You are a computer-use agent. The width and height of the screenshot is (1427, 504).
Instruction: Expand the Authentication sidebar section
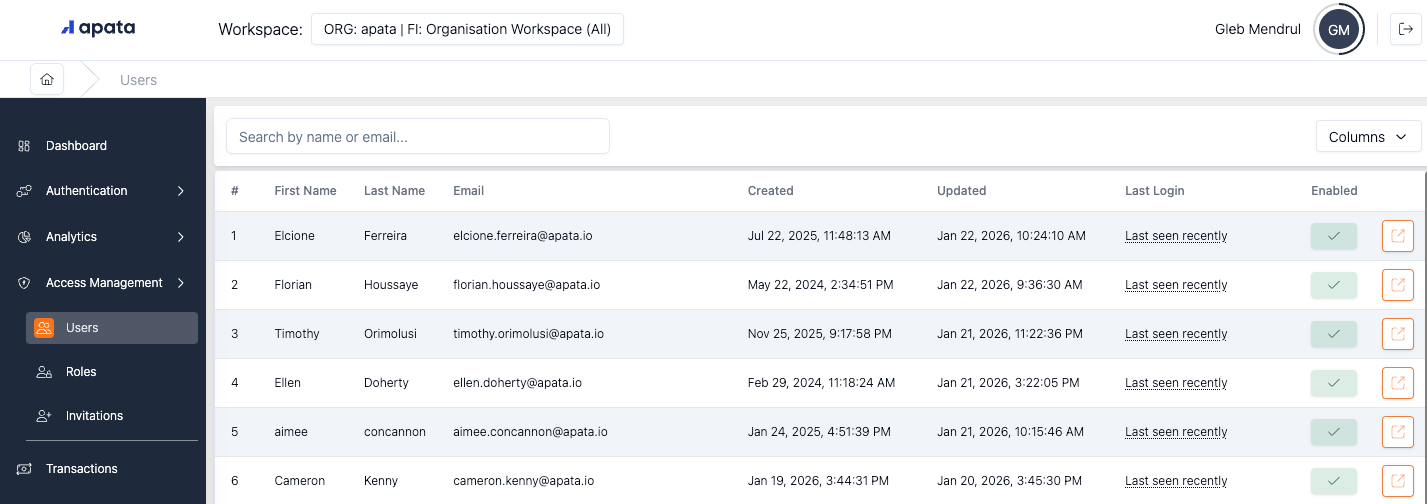(103, 191)
